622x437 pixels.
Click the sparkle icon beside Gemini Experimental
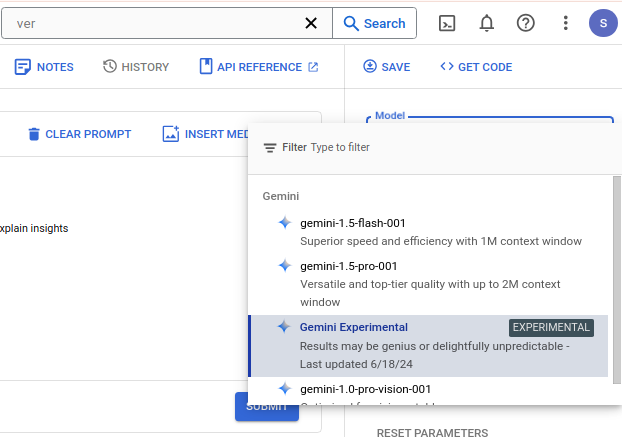pyautogui.click(x=284, y=327)
